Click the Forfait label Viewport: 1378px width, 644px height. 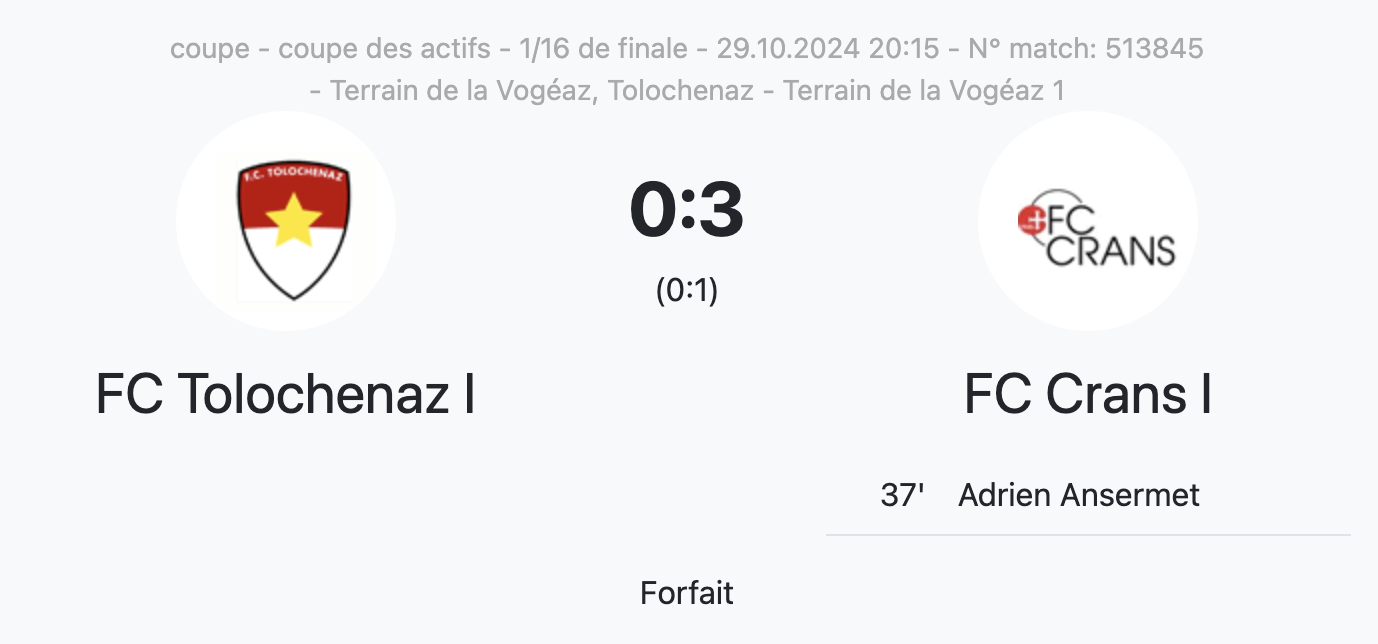(687, 593)
